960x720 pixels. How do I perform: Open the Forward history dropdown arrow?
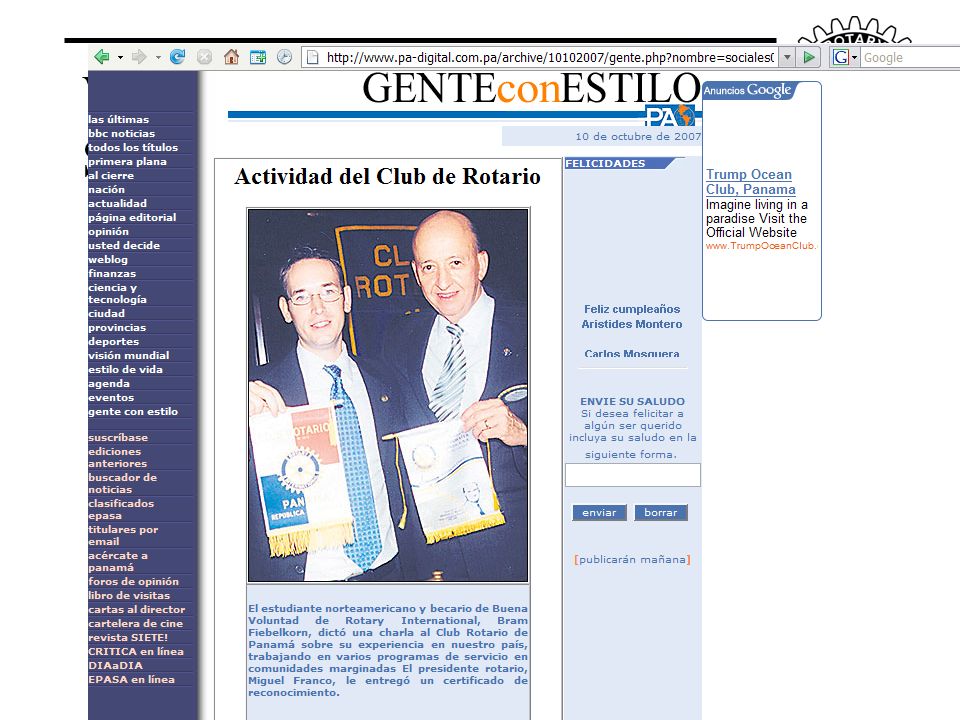click(x=158, y=58)
